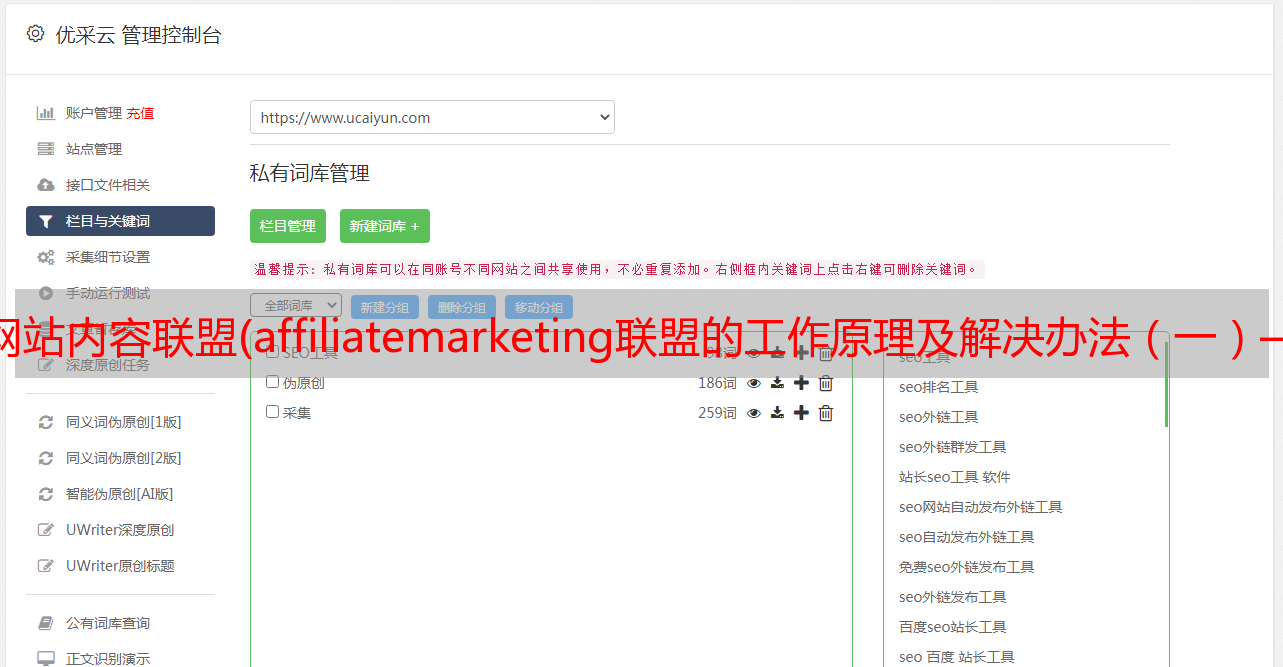Open the https://www.ucaiyun.com site dropdown
Screen dimensions: 1283x667
[x=432, y=117]
